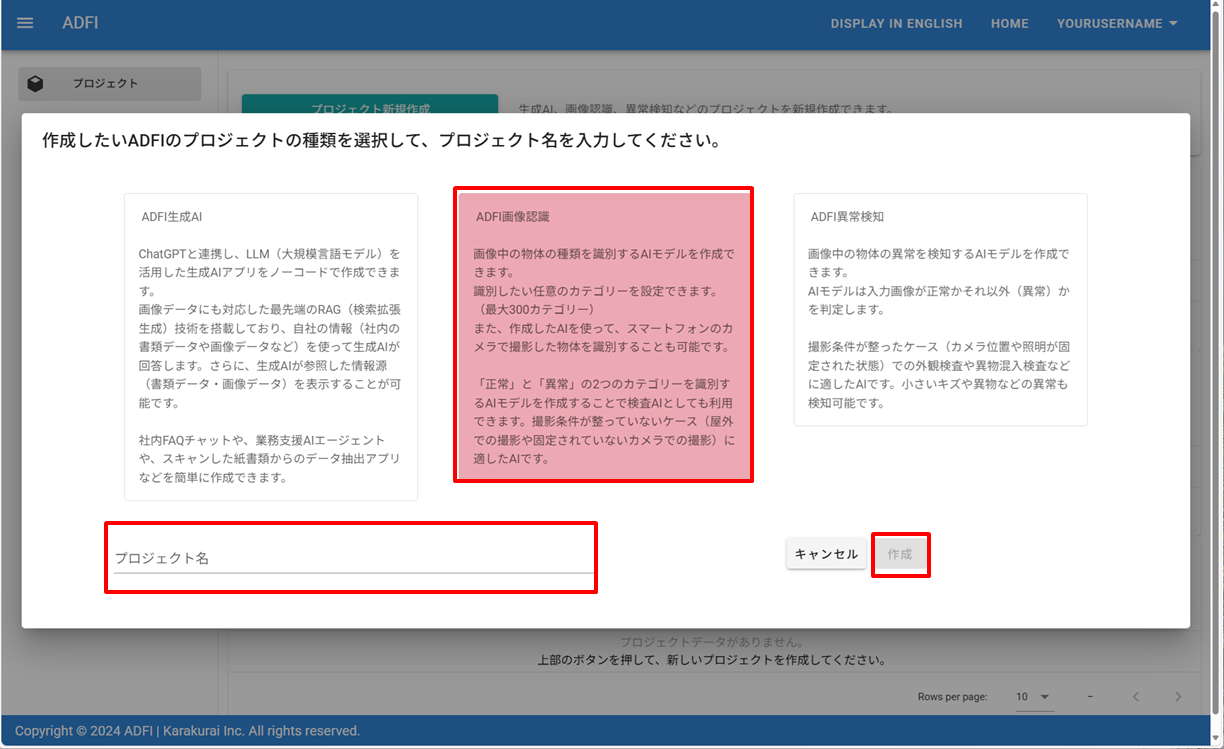Viewport: 1224px width, 749px height.
Task: Open the YOURUSERNAME account dropdown
Action: click(x=1117, y=23)
